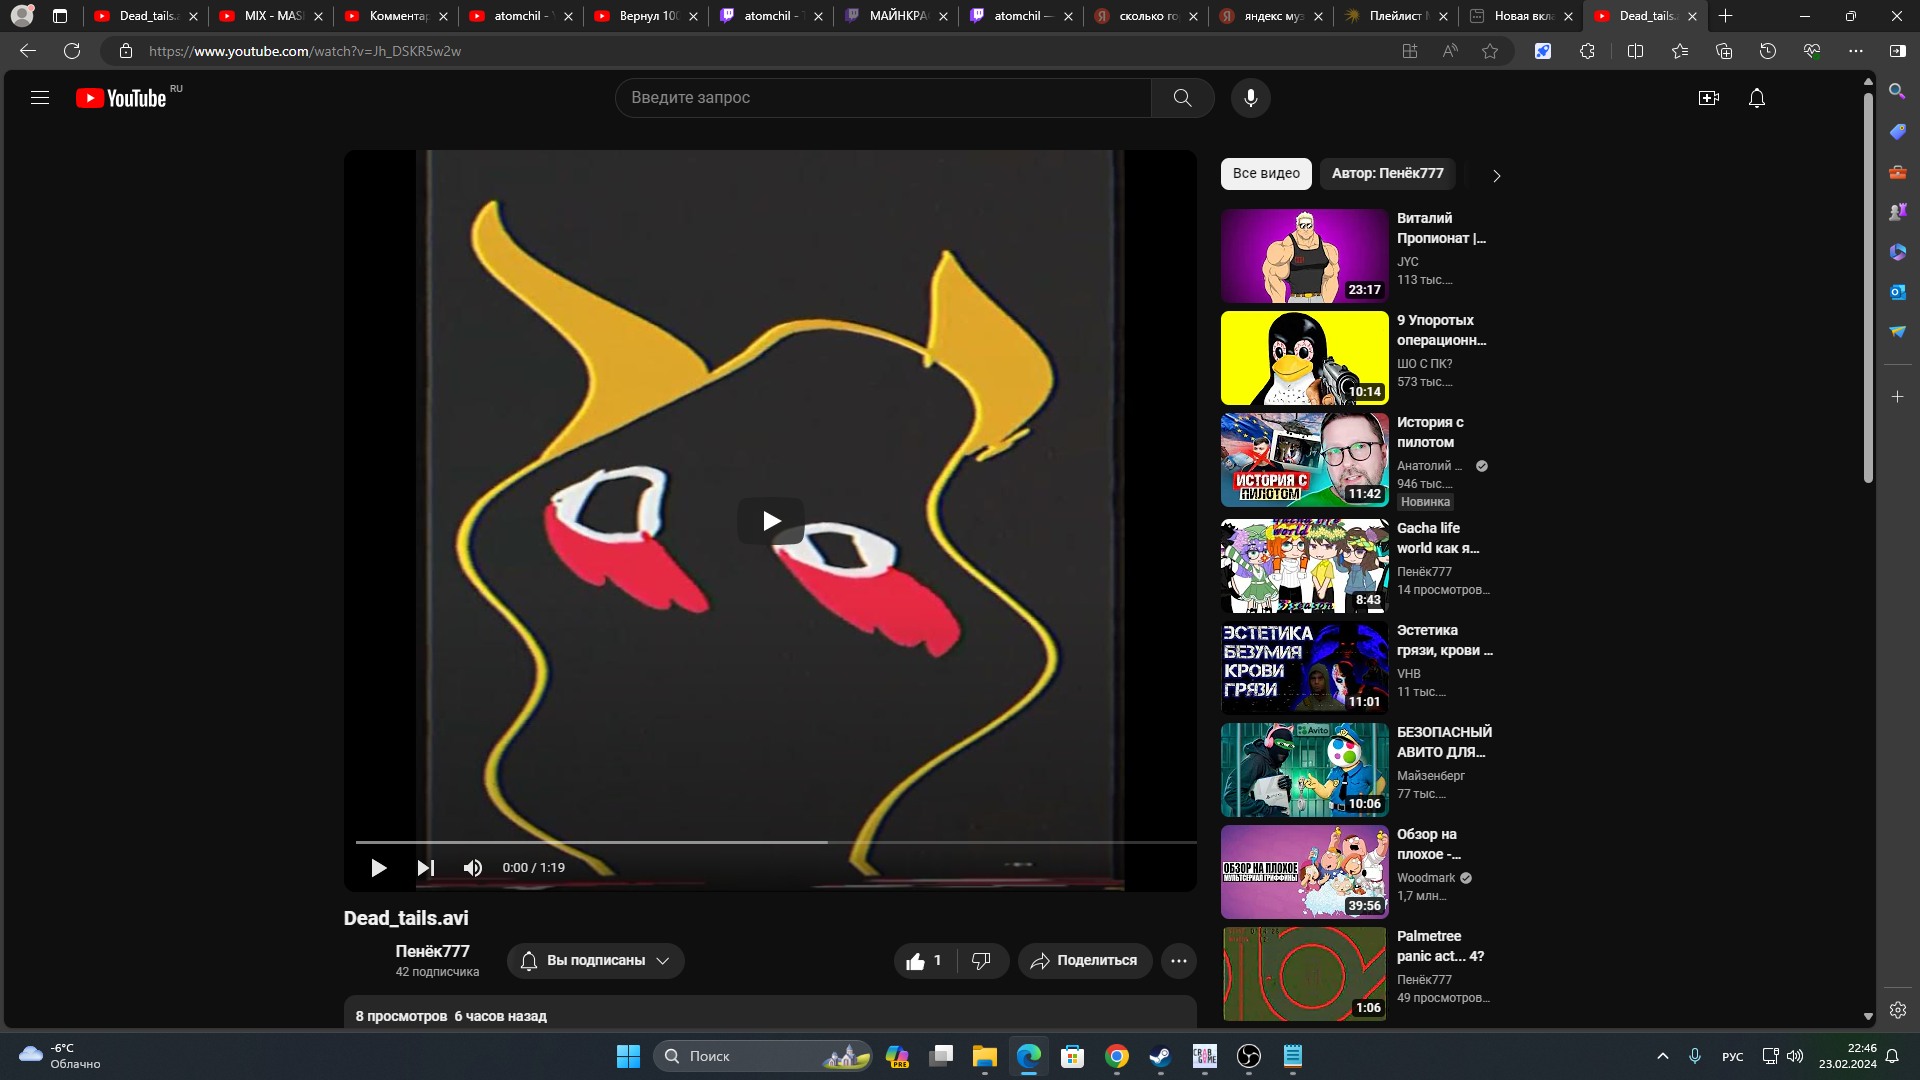The height and width of the screenshot is (1080, 1920).
Task: Toggle Read aloud icon in address bar
Action: pyautogui.click(x=1450, y=51)
